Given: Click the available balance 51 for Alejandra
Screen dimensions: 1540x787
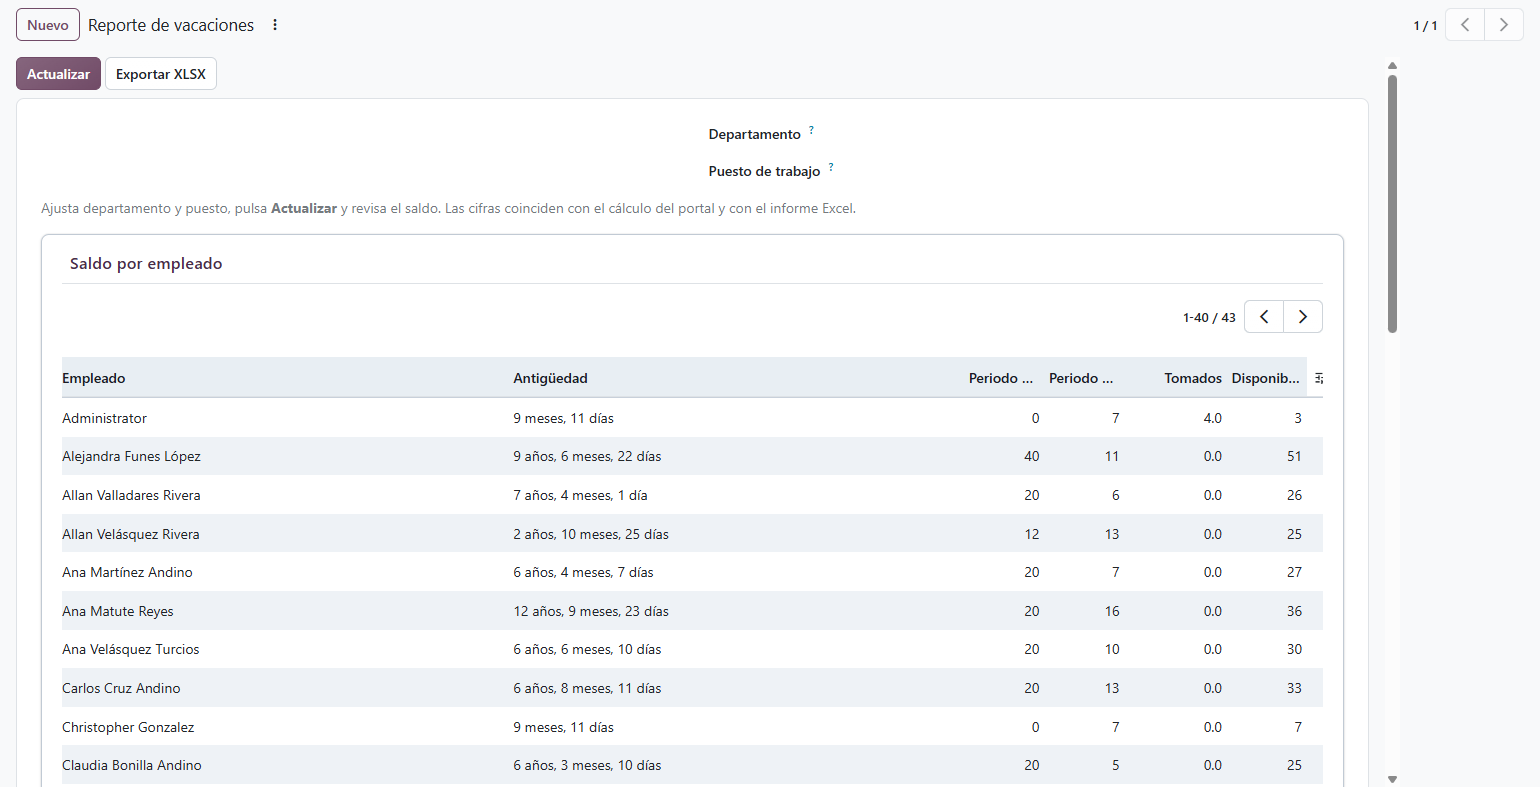Looking at the screenshot, I should coord(1294,456).
